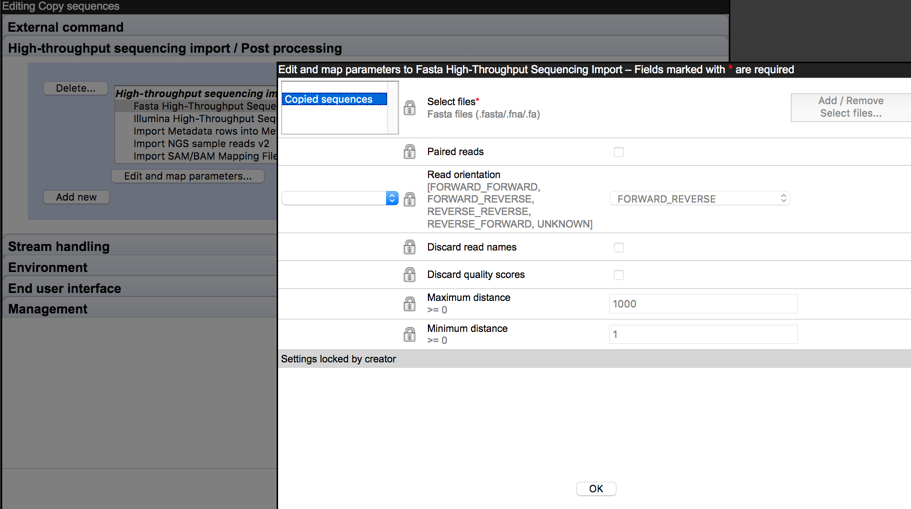Viewport: 911px width, 509px height.
Task: Expand the Management section
Action: pyautogui.click(x=139, y=309)
